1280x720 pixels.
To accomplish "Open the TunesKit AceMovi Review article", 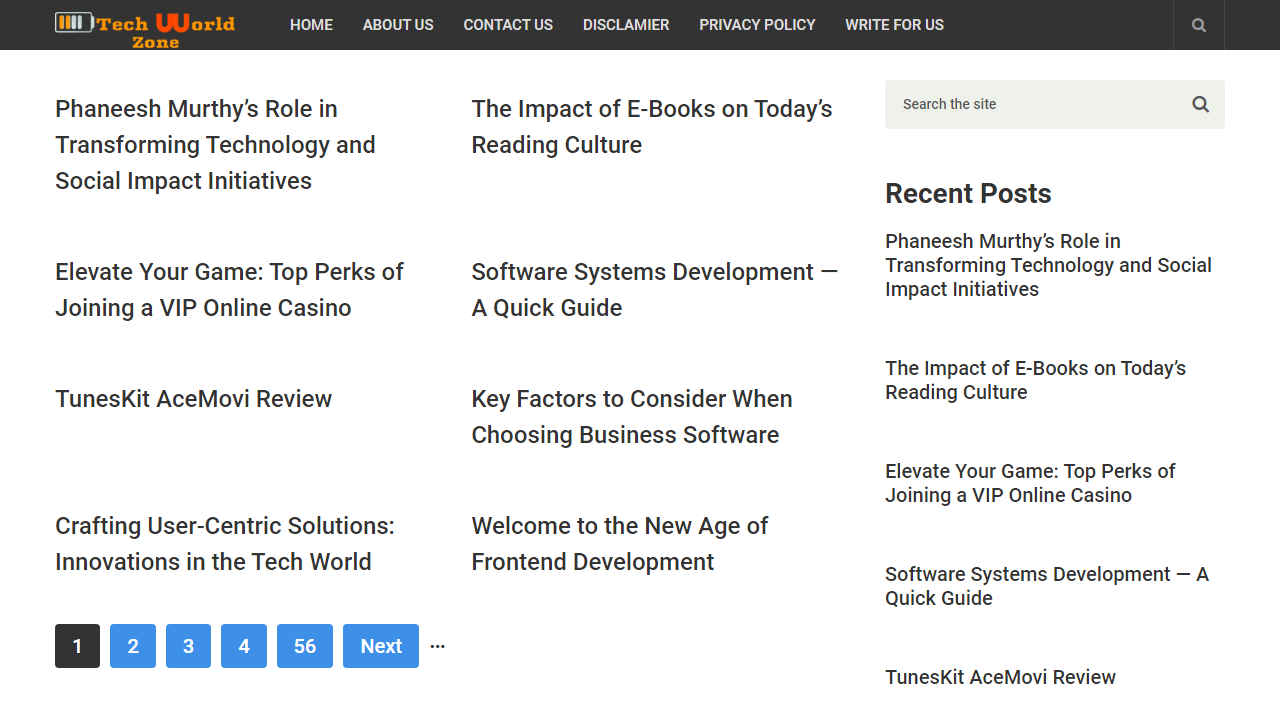I will 193,398.
